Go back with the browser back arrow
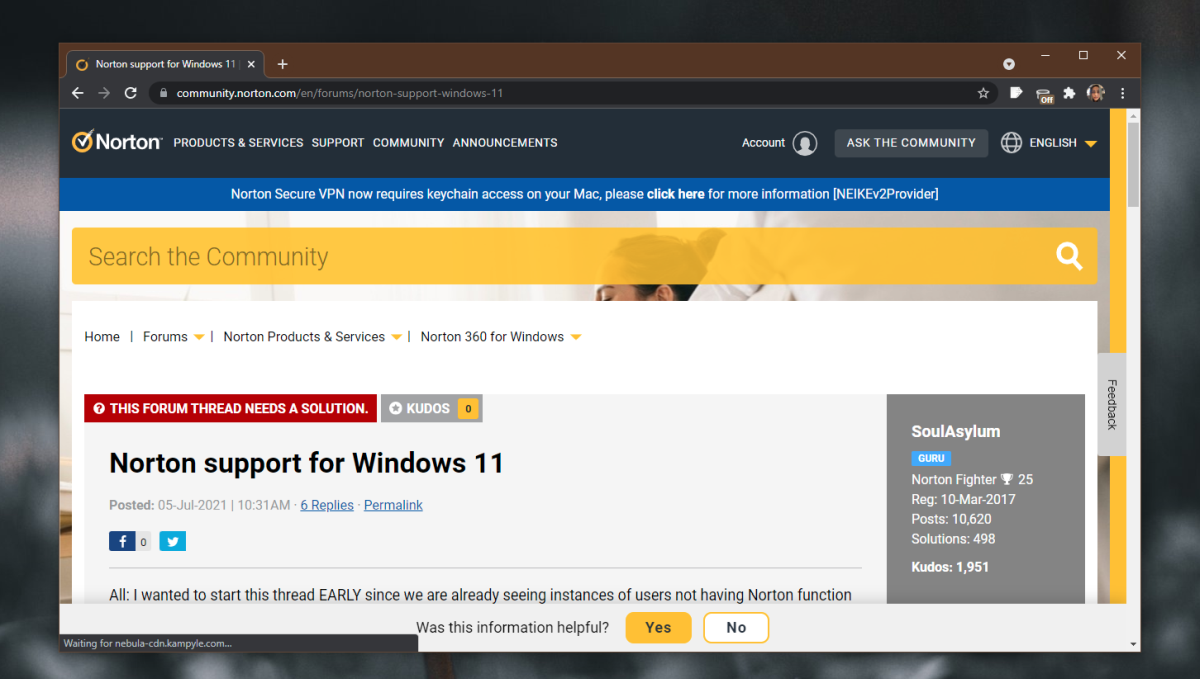The image size is (1200, 679). (x=78, y=93)
